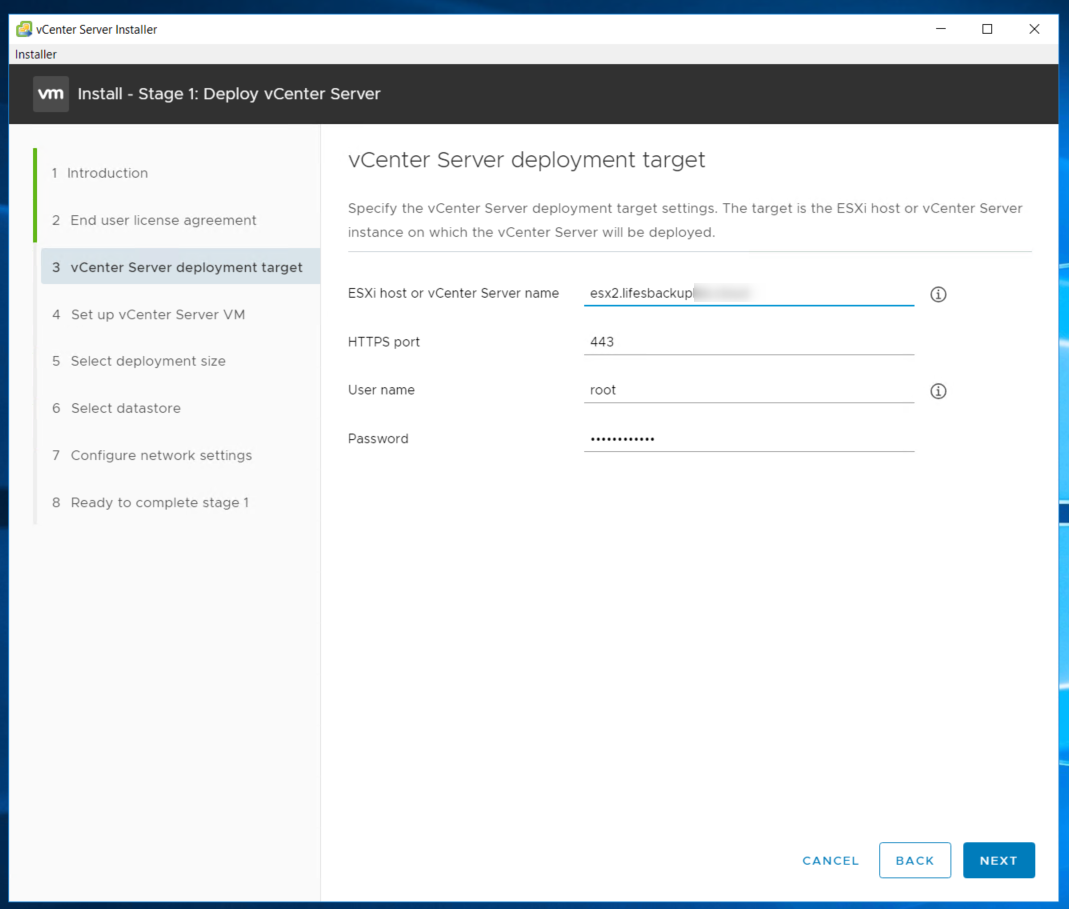Viewport: 1069px width, 909px height.
Task: Click the vCenter Server Installer title bar icon
Action: coord(24,29)
